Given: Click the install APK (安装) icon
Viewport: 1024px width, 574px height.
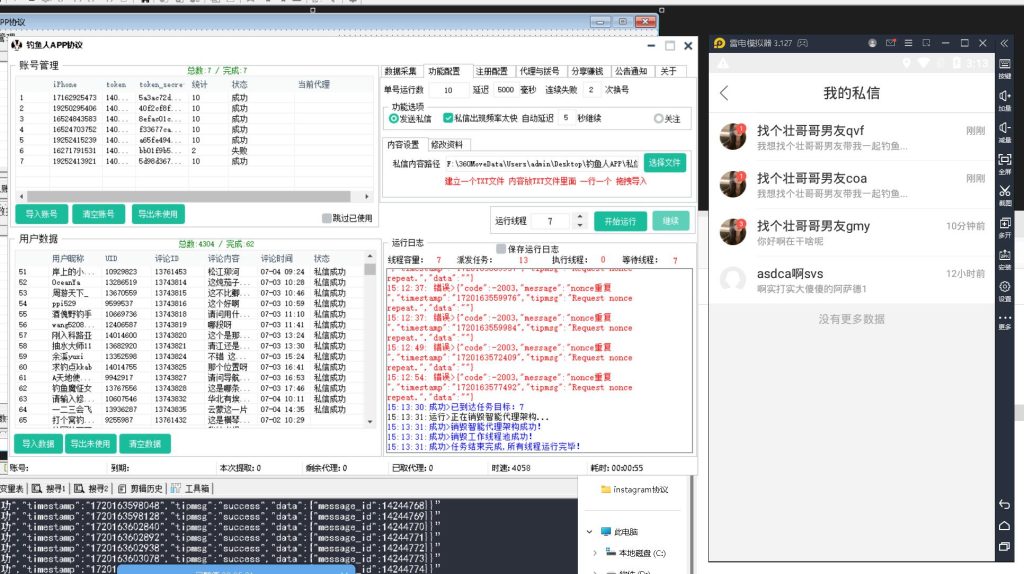Looking at the screenshot, I should pos(1004,256).
